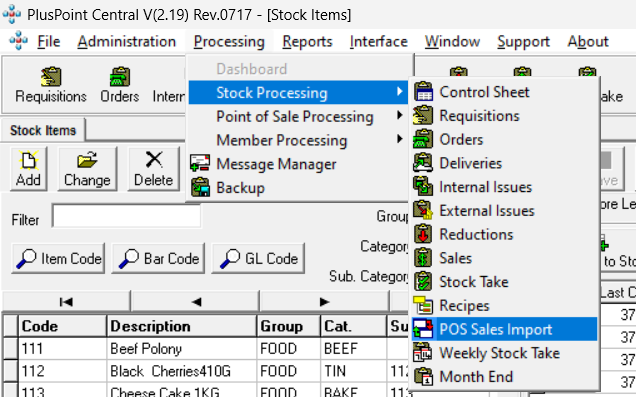The width and height of the screenshot is (636, 397).
Task: Open Recipes in Stock Processing submenu
Action: (x=504, y=306)
